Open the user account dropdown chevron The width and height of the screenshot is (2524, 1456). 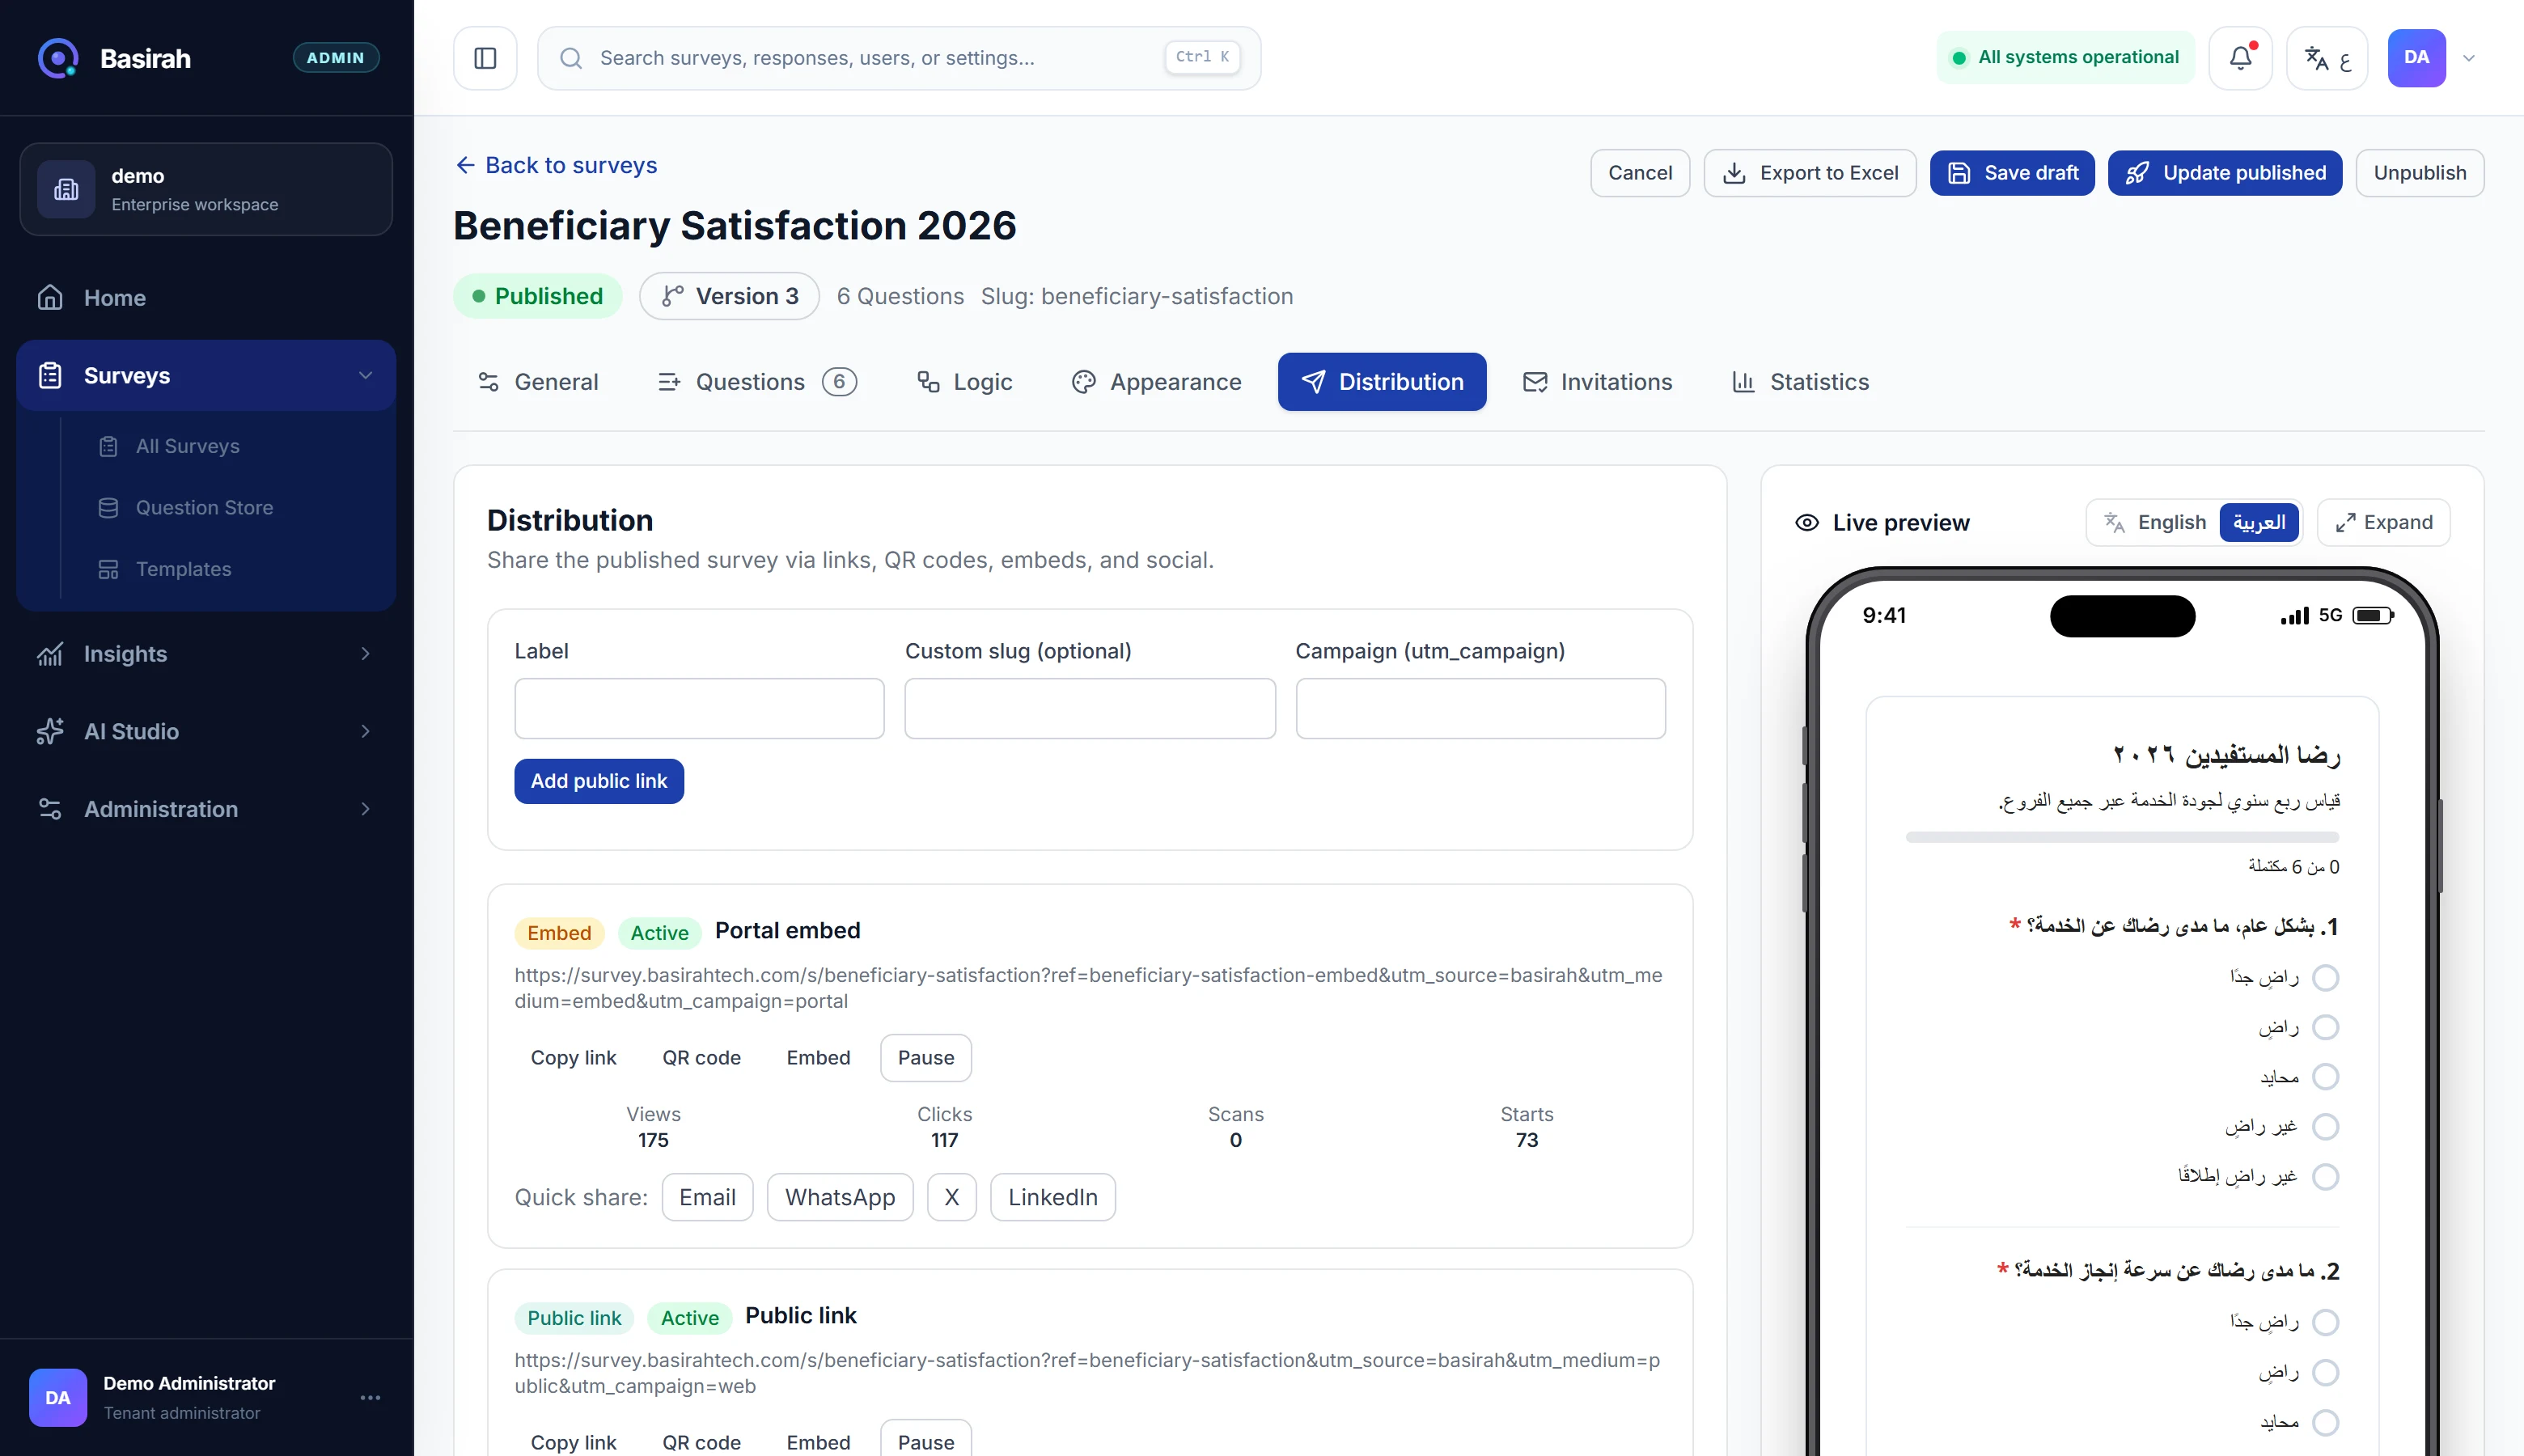pyautogui.click(x=2469, y=58)
